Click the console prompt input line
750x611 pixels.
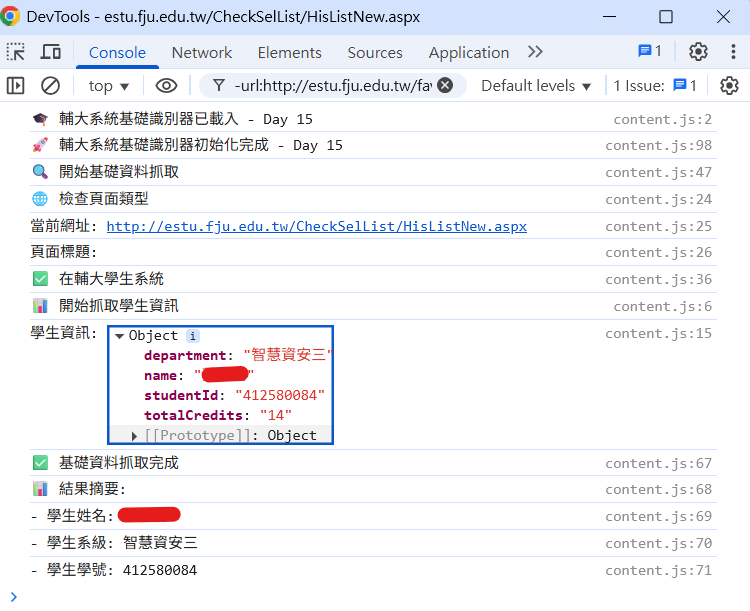click(x=373, y=597)
